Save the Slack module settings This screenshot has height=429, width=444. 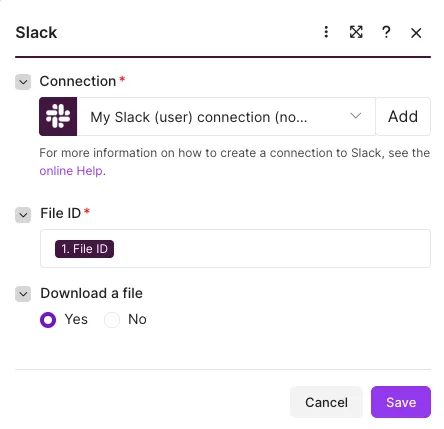[x=401, y=402]
